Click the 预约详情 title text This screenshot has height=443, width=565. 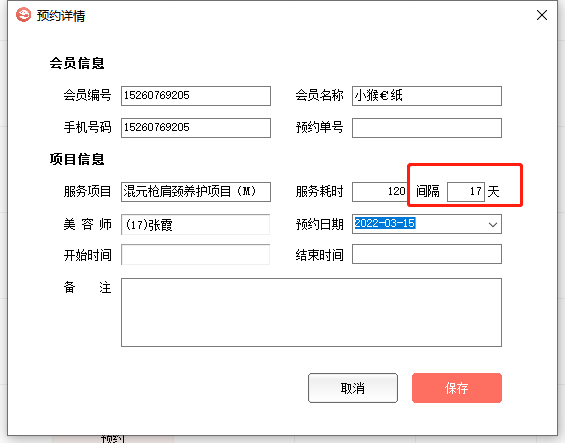coord(61,16)
